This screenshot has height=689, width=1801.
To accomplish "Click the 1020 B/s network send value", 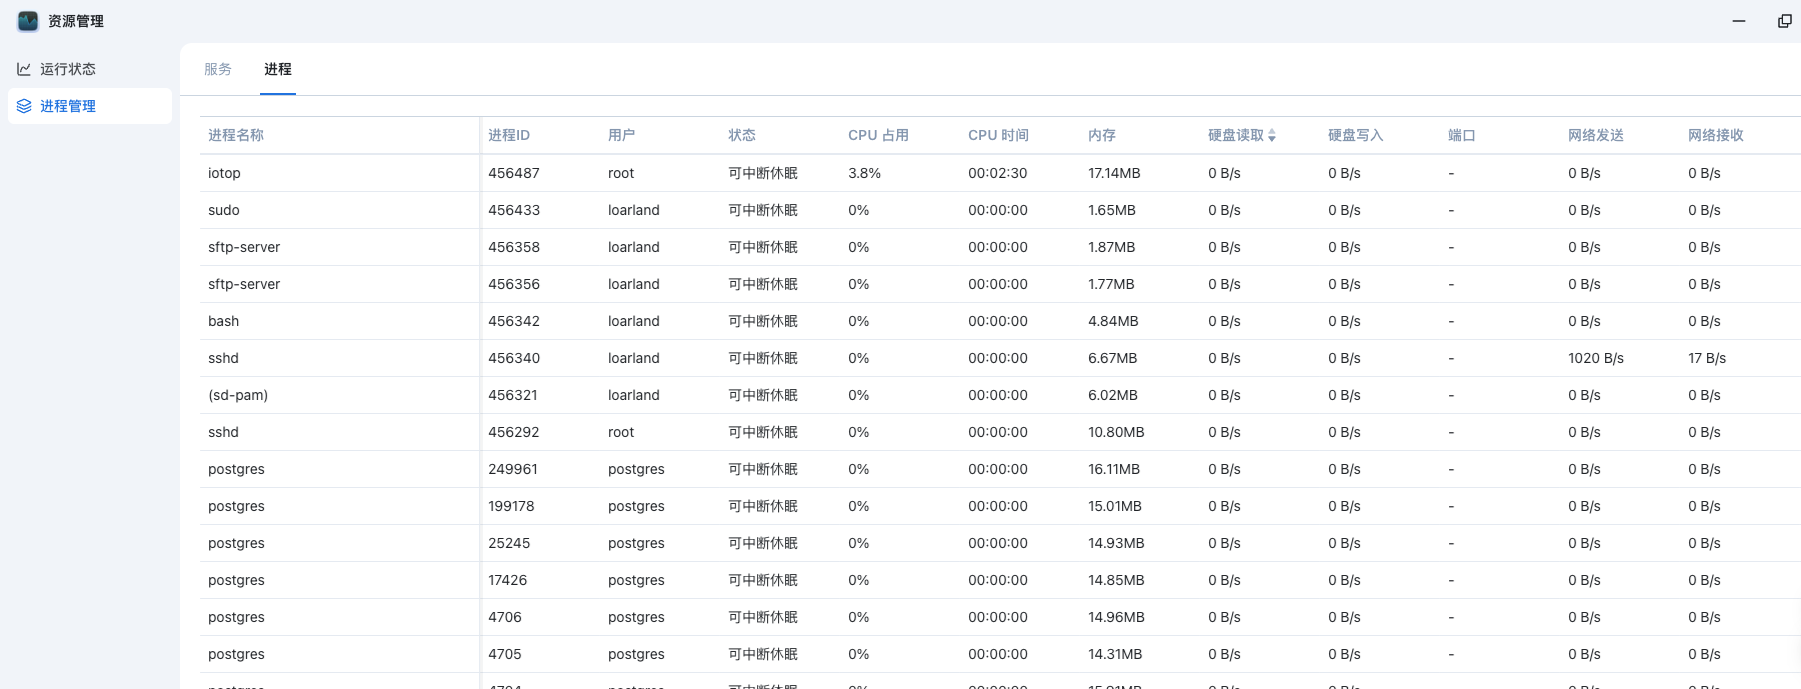I will (1596, 358).
